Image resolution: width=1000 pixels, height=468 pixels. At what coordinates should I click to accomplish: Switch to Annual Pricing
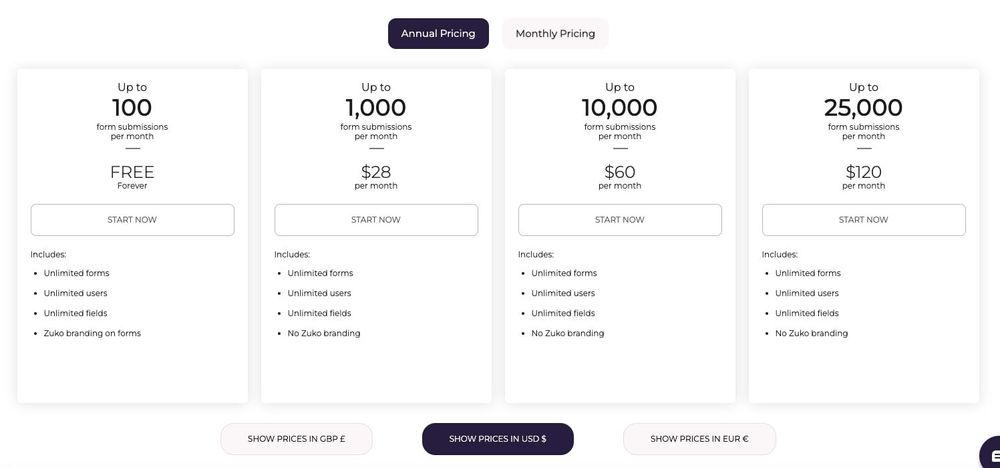pos(438,34)
